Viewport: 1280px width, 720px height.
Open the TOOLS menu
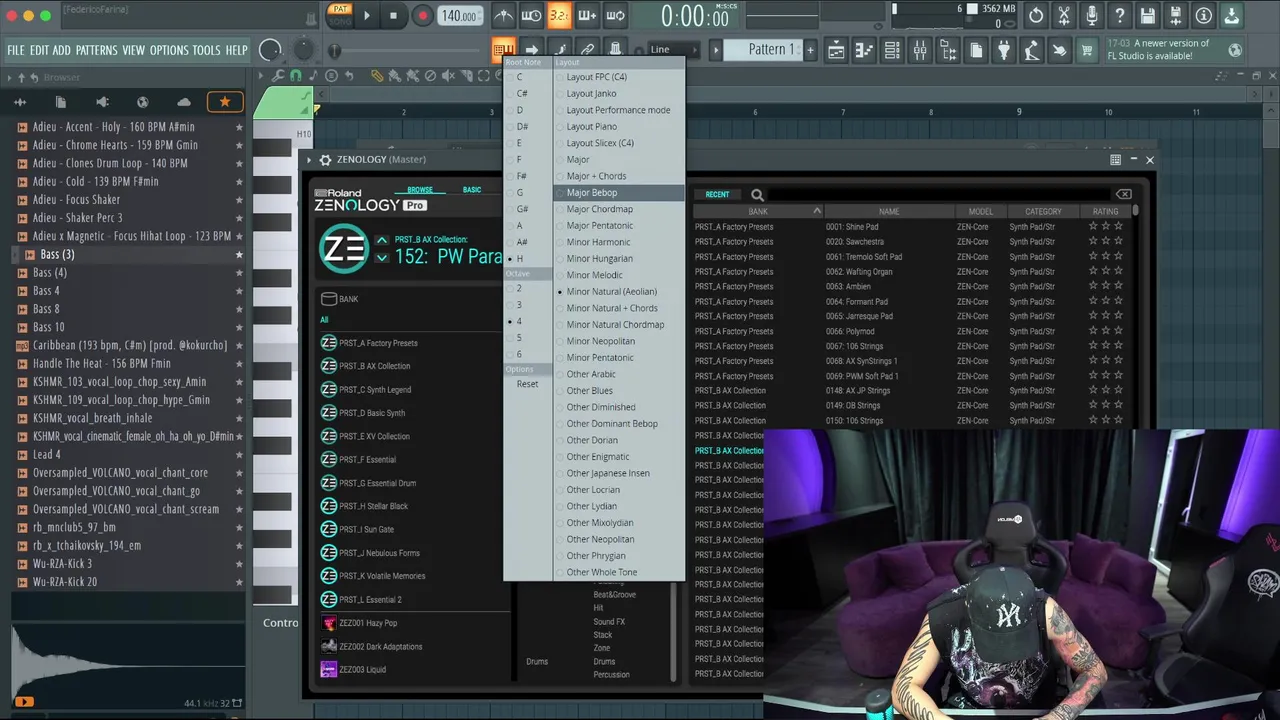click(206, 50)
